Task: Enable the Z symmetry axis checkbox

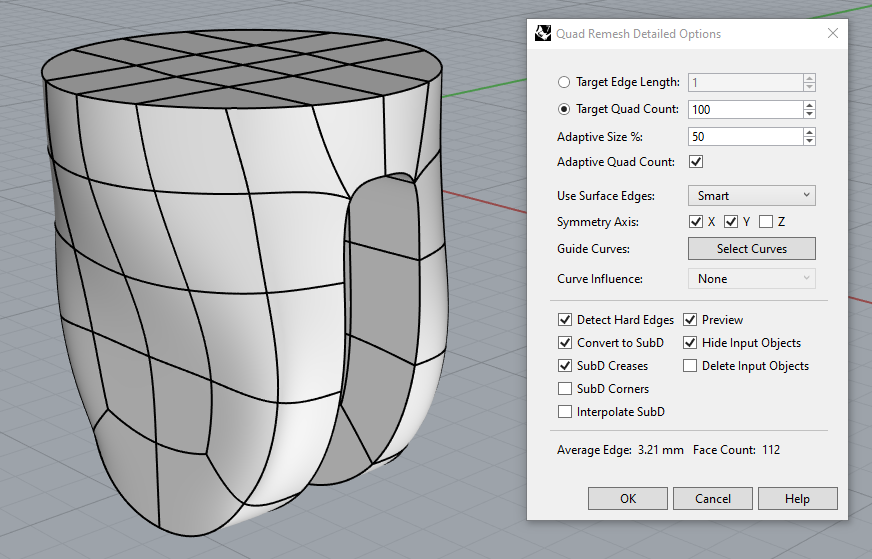Action: (x=766, y=222)
